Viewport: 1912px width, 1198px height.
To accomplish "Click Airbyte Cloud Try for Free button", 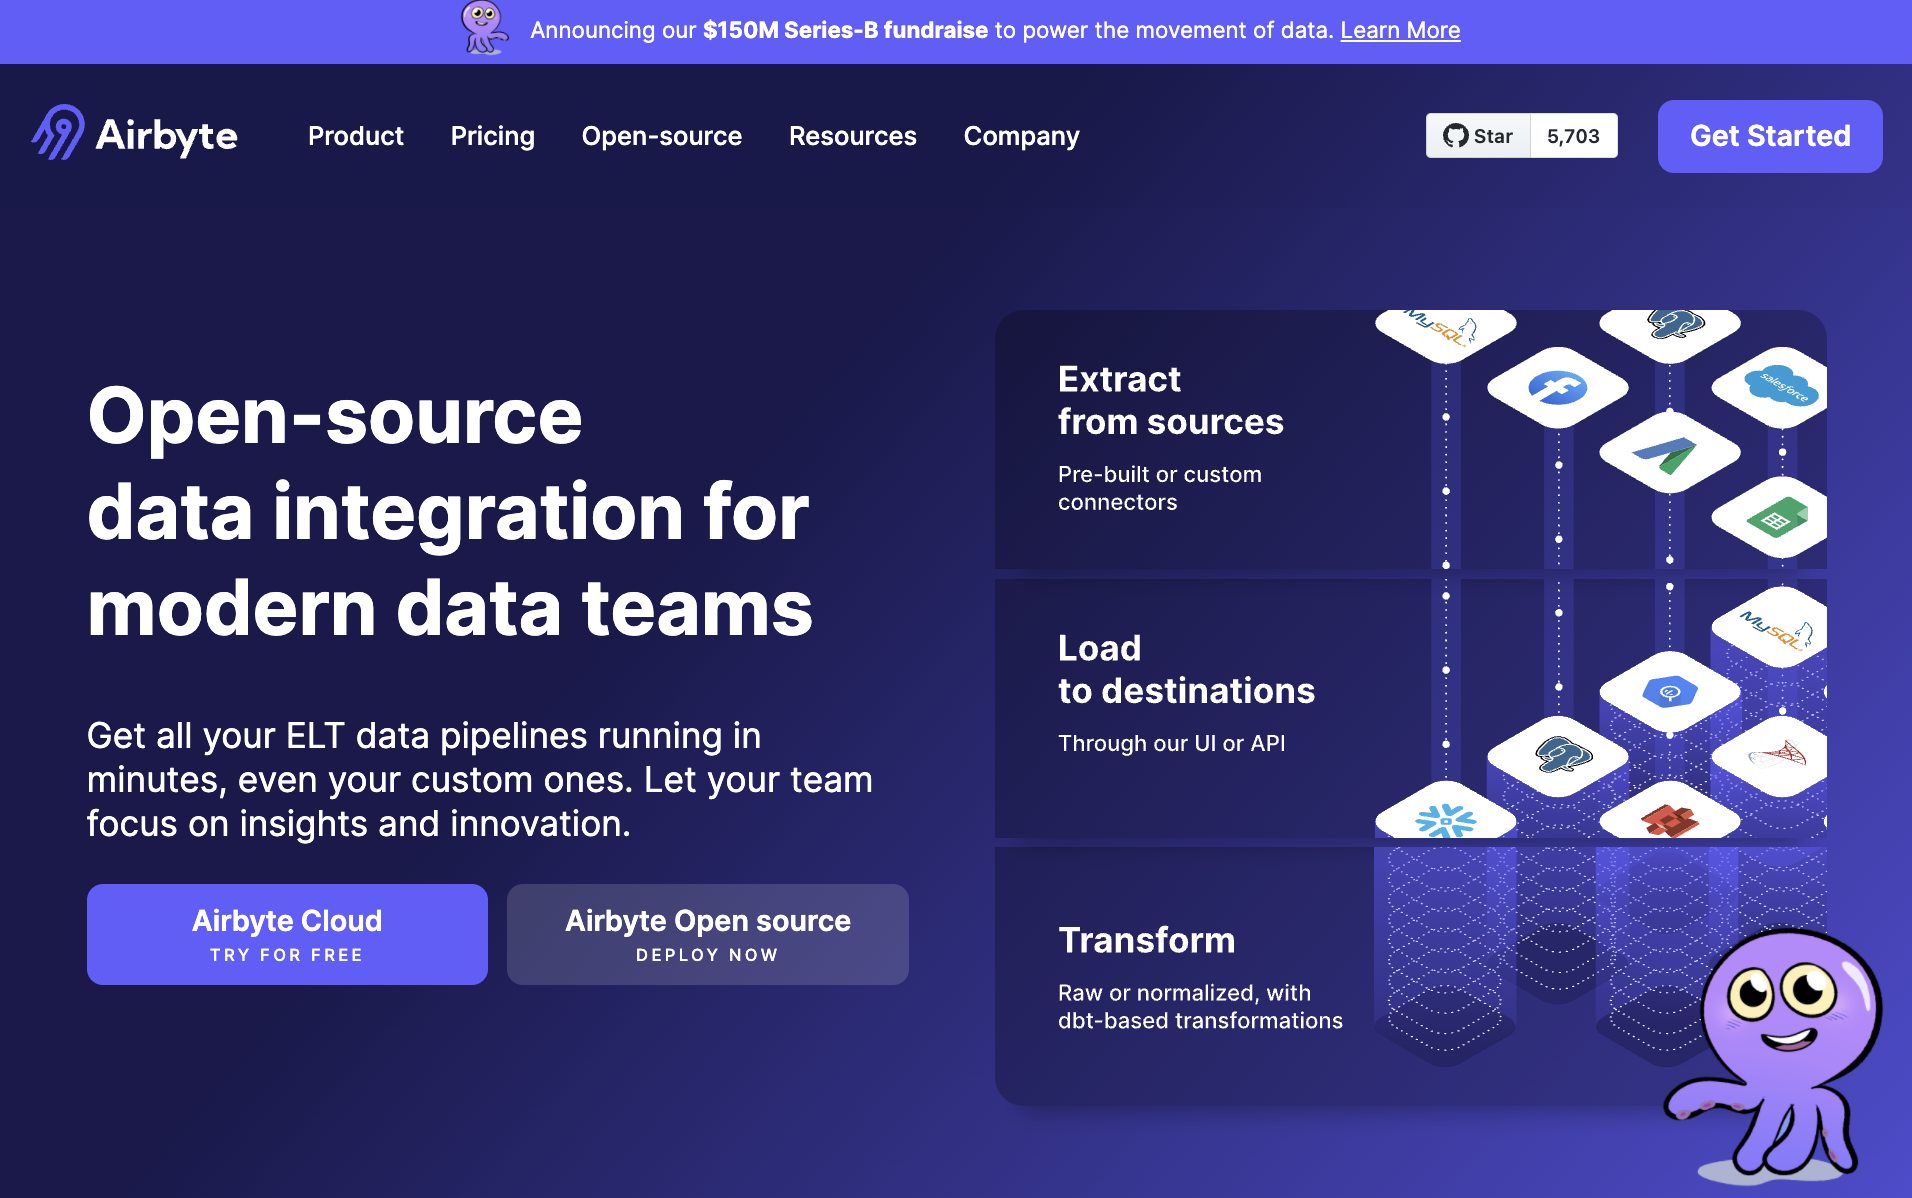I will (x=287, y=934).
